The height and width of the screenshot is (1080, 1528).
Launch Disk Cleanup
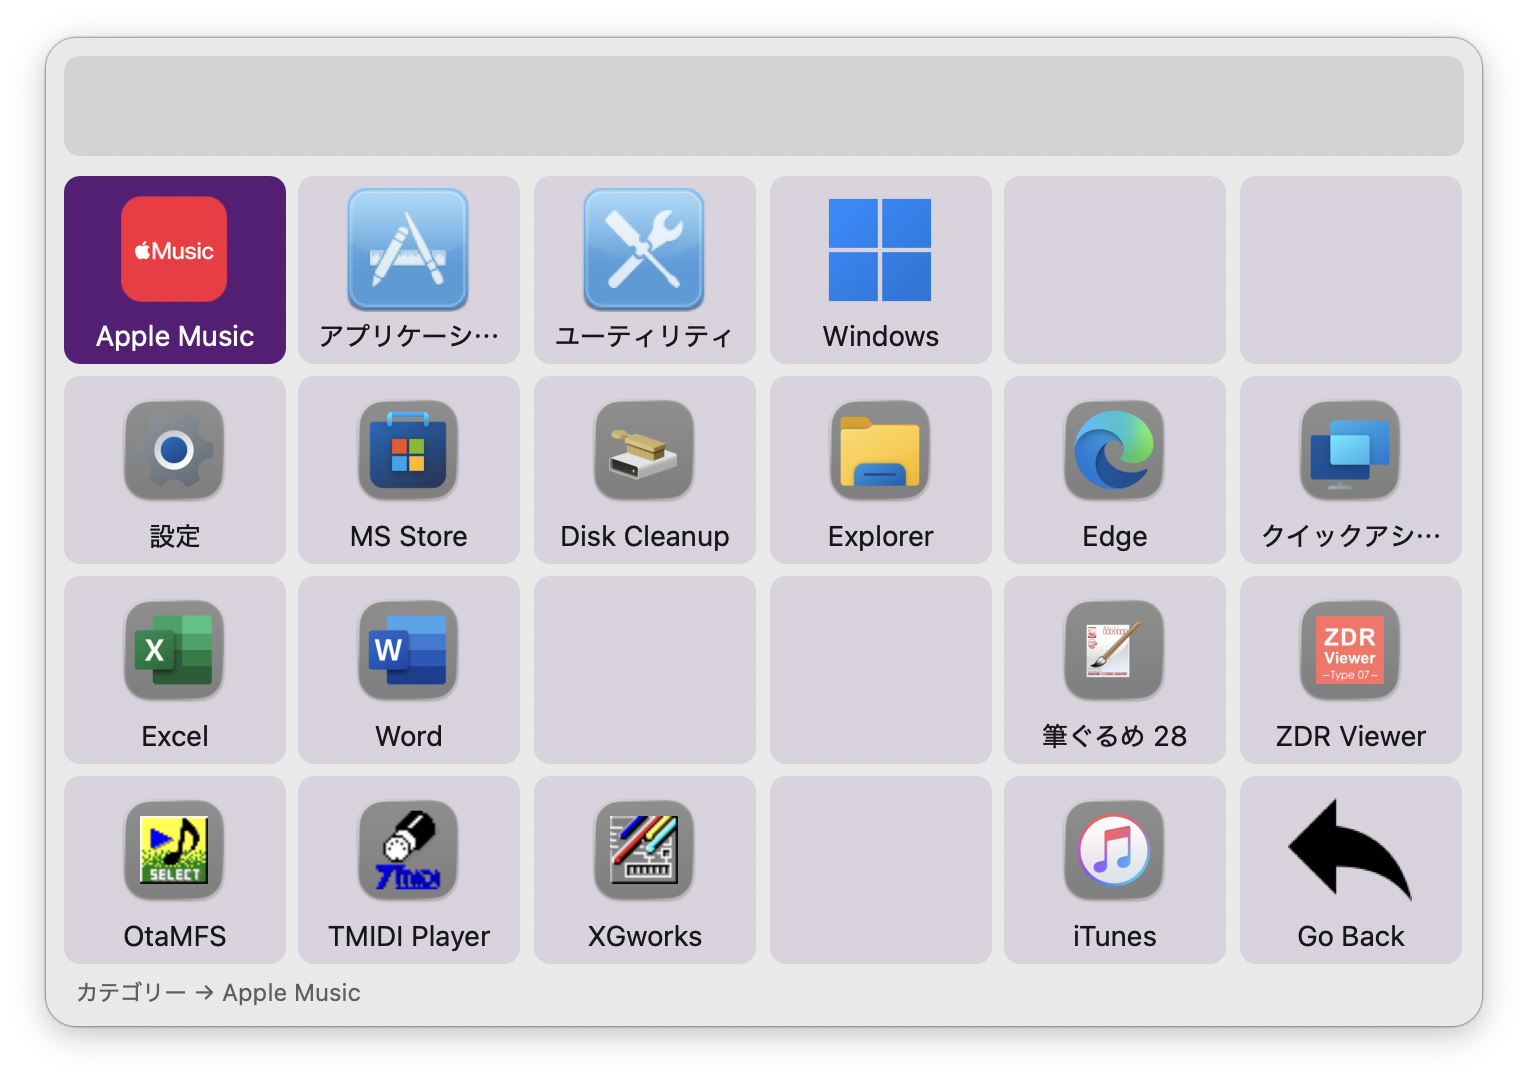[645, 470]
